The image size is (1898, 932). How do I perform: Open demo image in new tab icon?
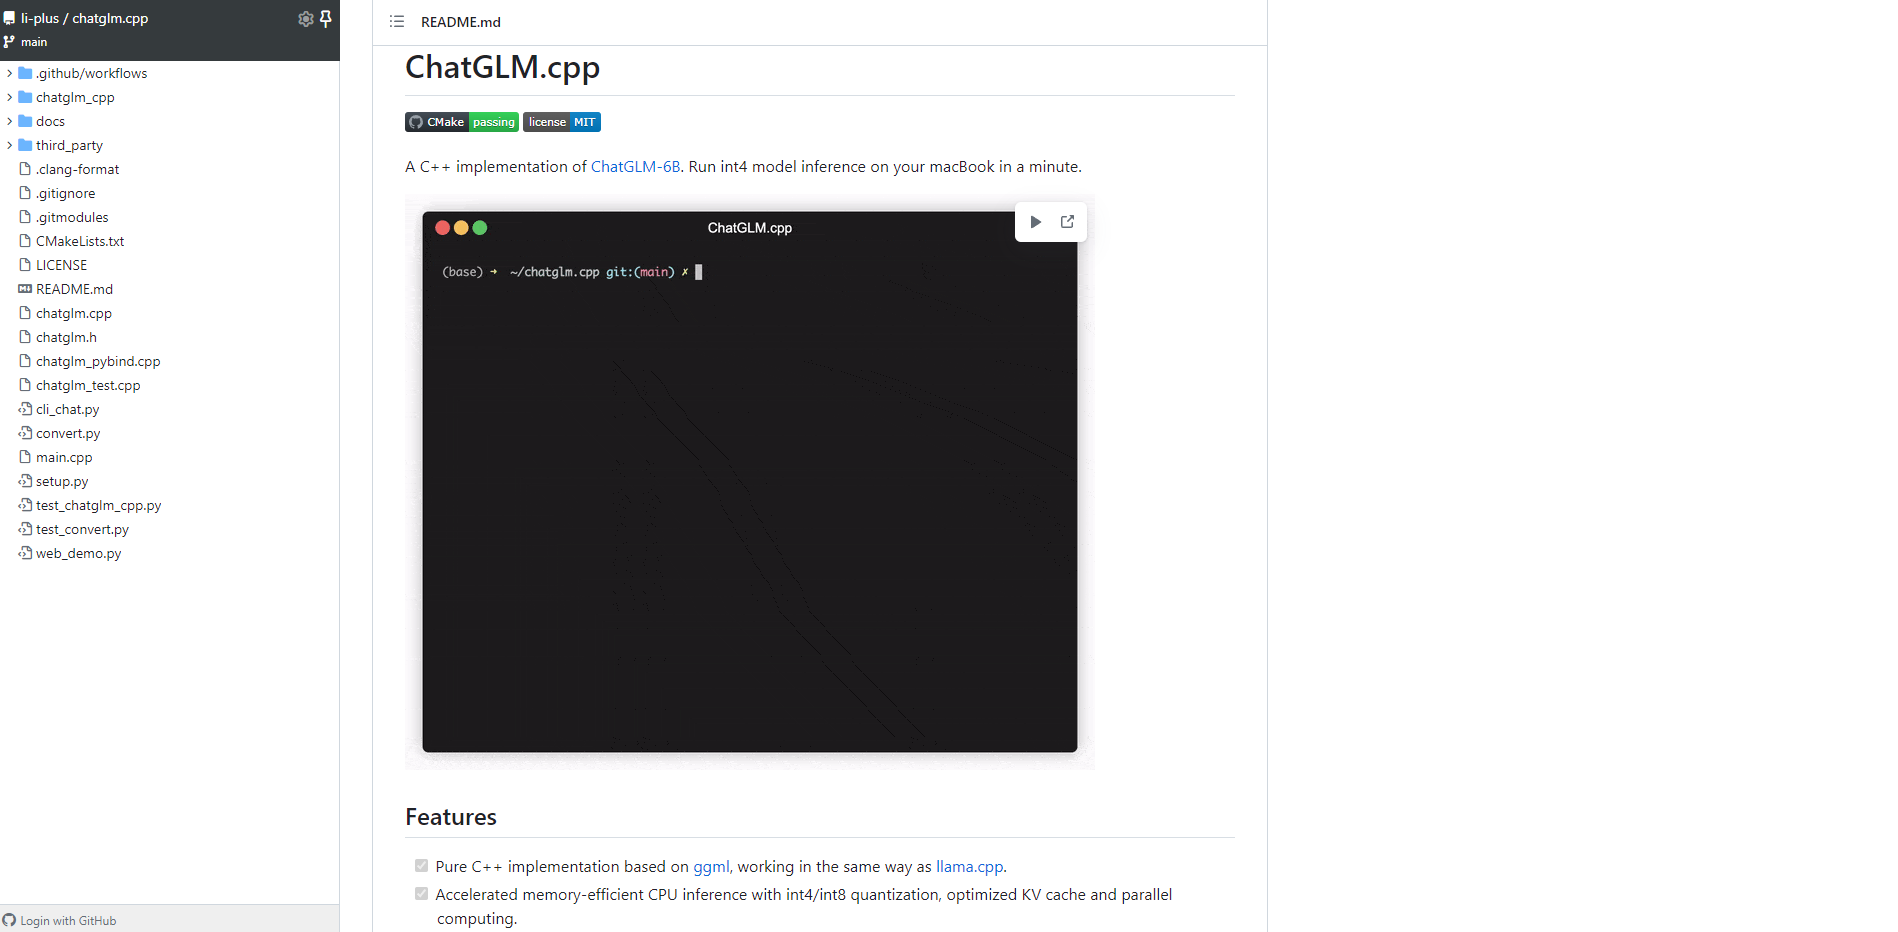click(x=1067, y=222)
